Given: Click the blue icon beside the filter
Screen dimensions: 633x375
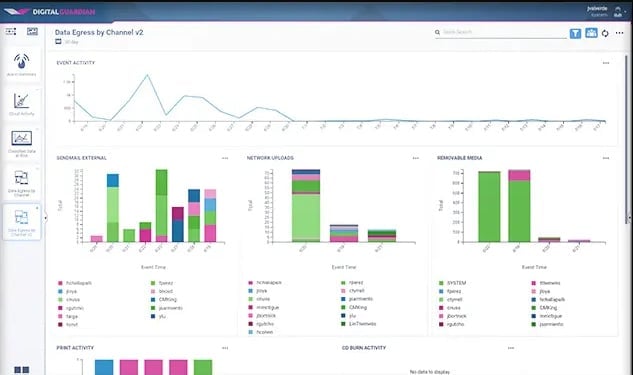Looking at the screenshot, I should click(x=591, y=33).
